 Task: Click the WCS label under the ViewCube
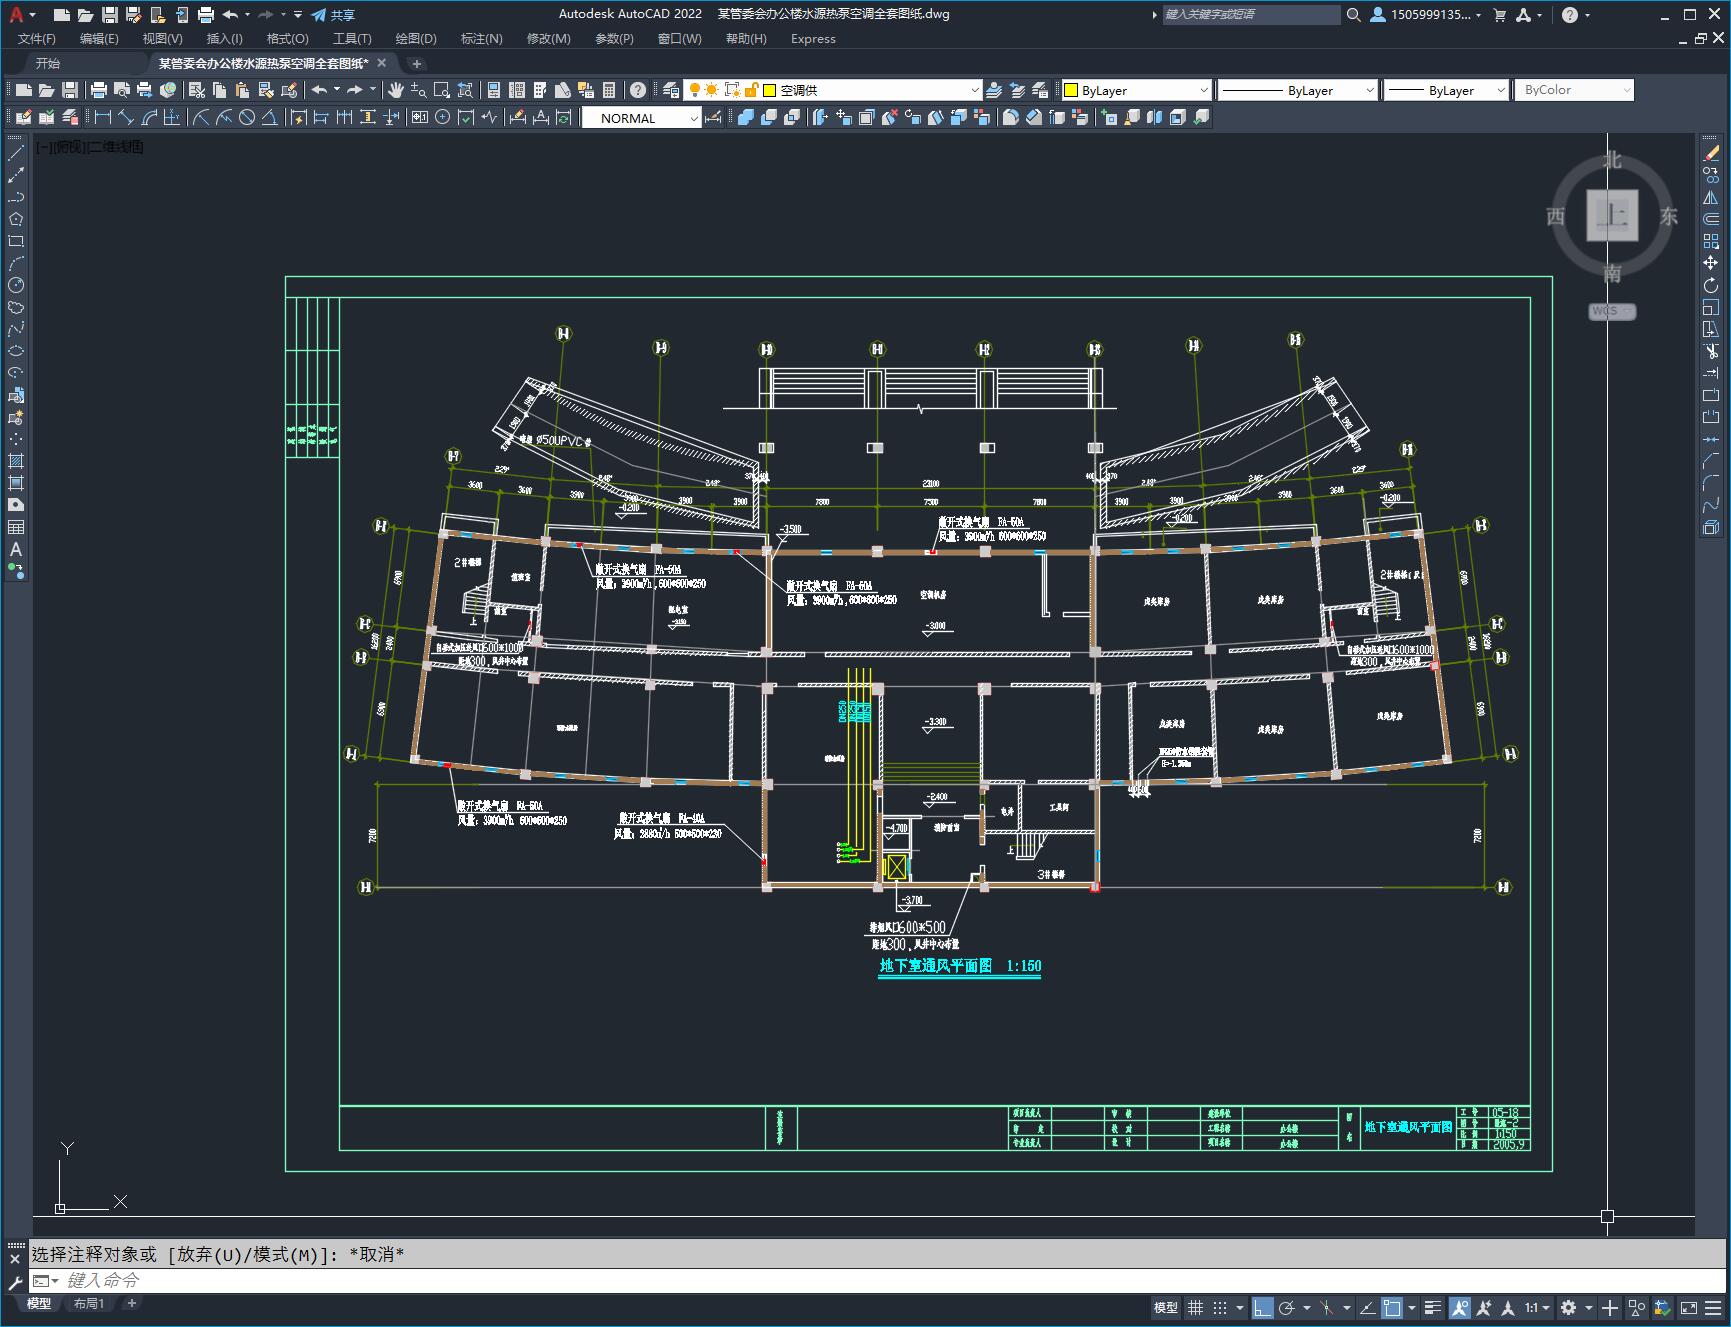tap(1612, 311)
